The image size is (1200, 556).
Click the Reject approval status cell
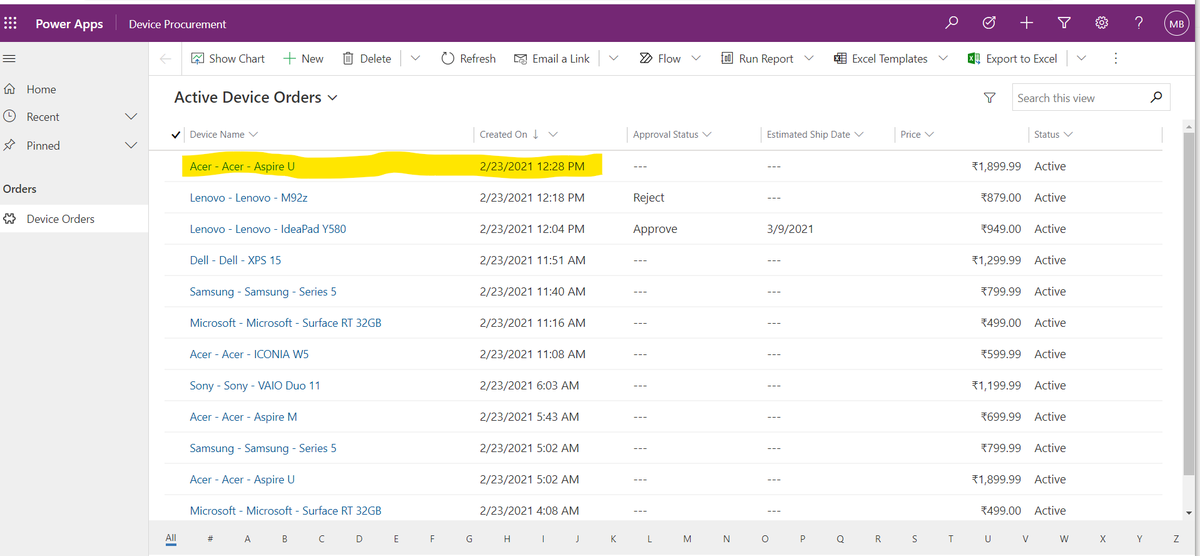(x=649, y=198)
